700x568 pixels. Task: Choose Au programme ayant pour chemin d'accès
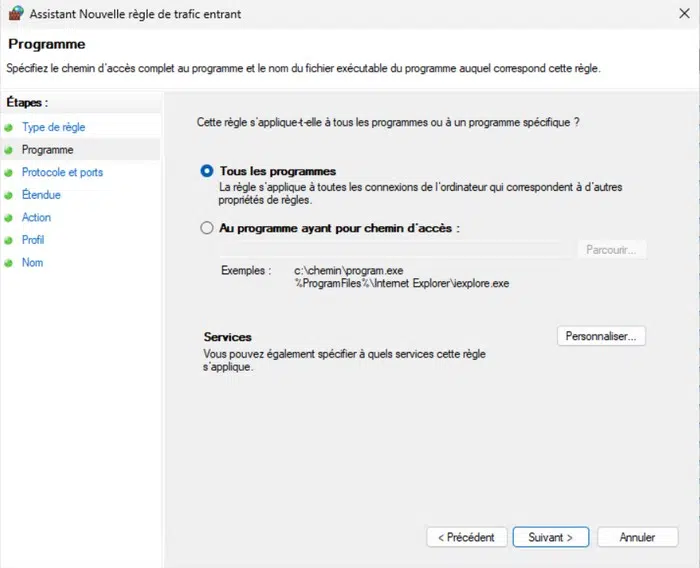pos(207,228)
